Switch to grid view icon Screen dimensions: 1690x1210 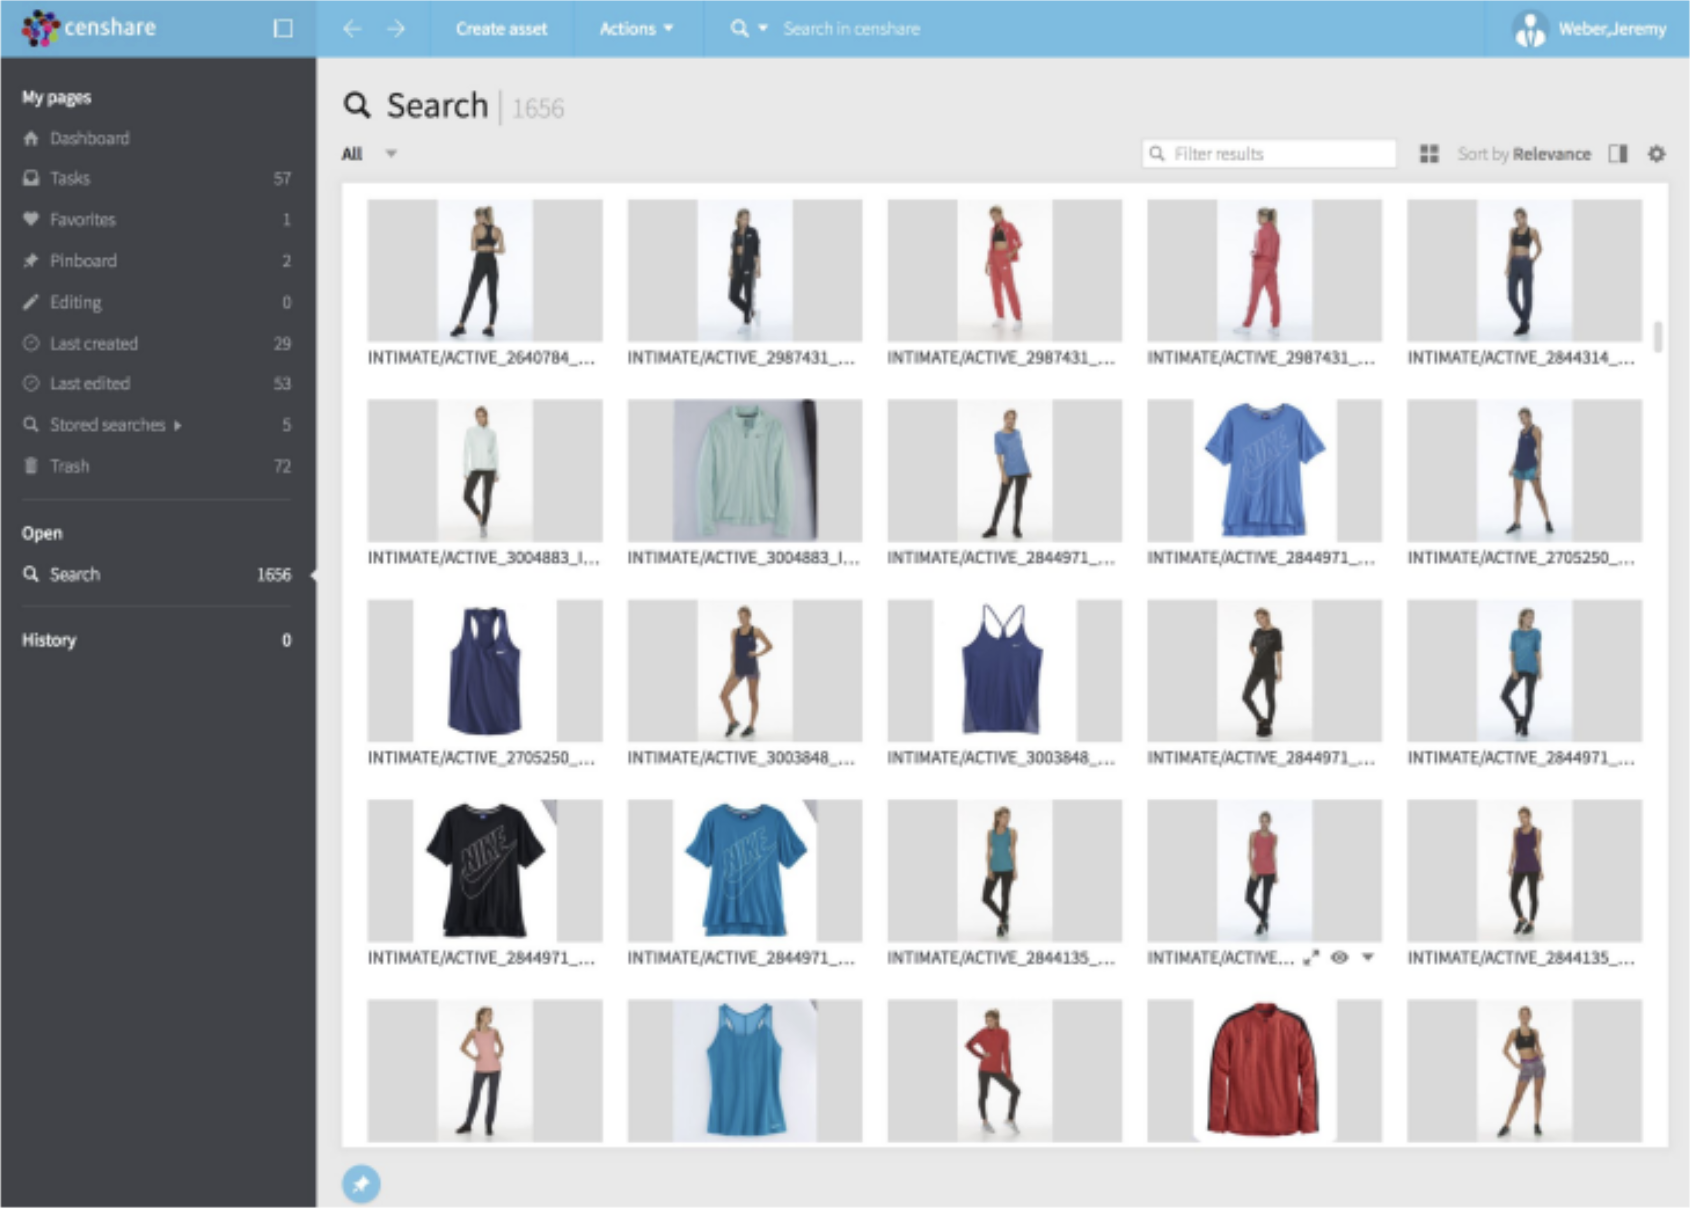(x=1429, y=154)
